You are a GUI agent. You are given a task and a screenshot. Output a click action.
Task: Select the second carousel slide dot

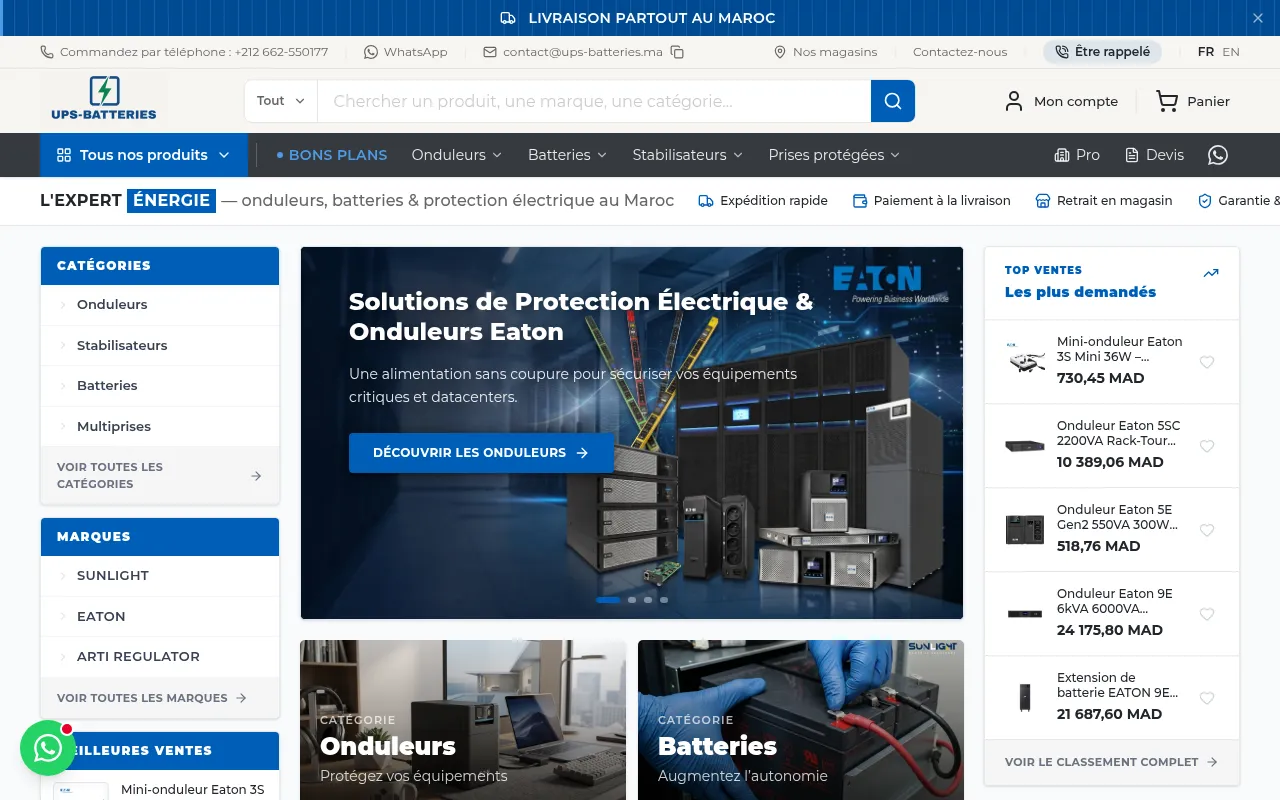(632, 600)
